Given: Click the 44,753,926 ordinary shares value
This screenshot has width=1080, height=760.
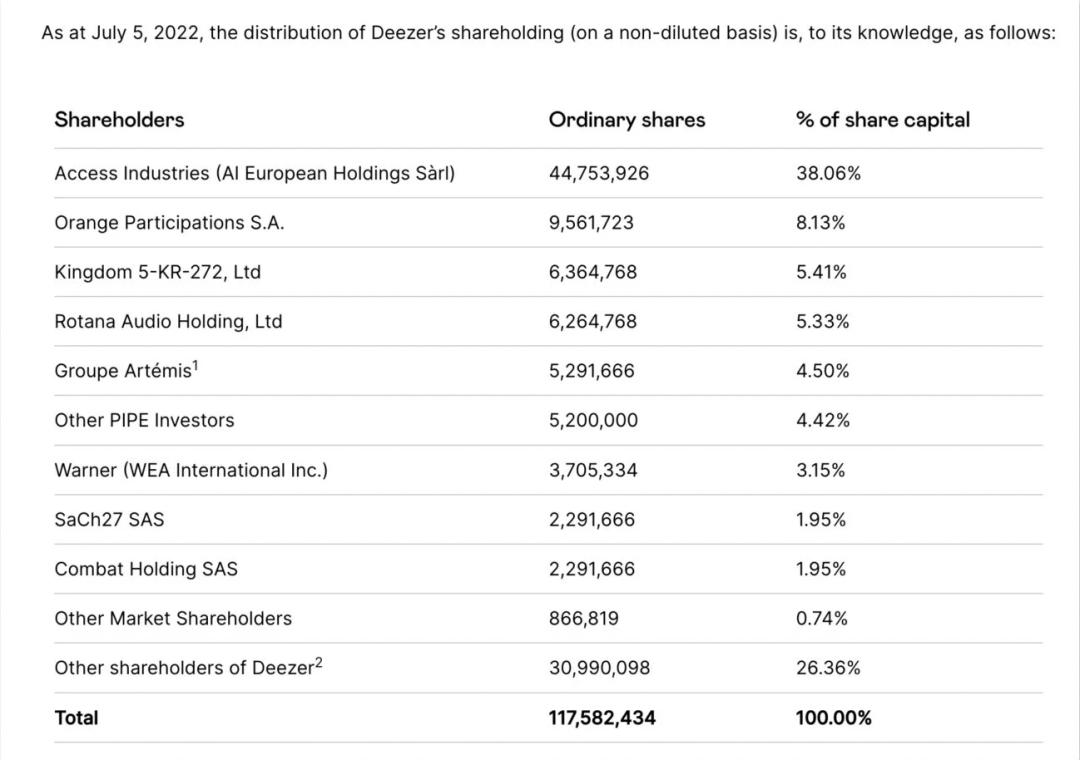Looking at the screenshot, I should 598,173.
